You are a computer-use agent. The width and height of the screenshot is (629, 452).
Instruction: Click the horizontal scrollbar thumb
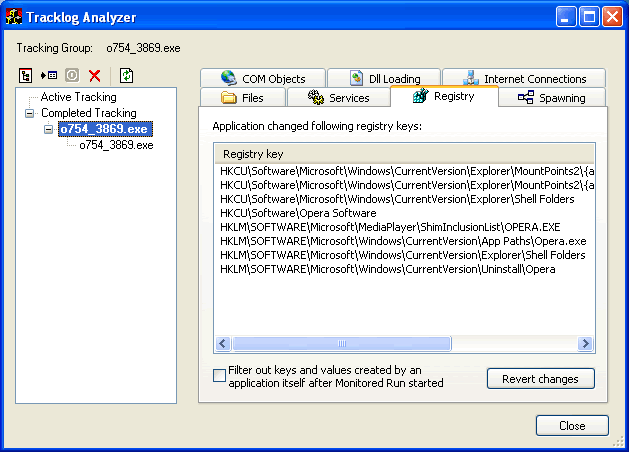point(342,344)
